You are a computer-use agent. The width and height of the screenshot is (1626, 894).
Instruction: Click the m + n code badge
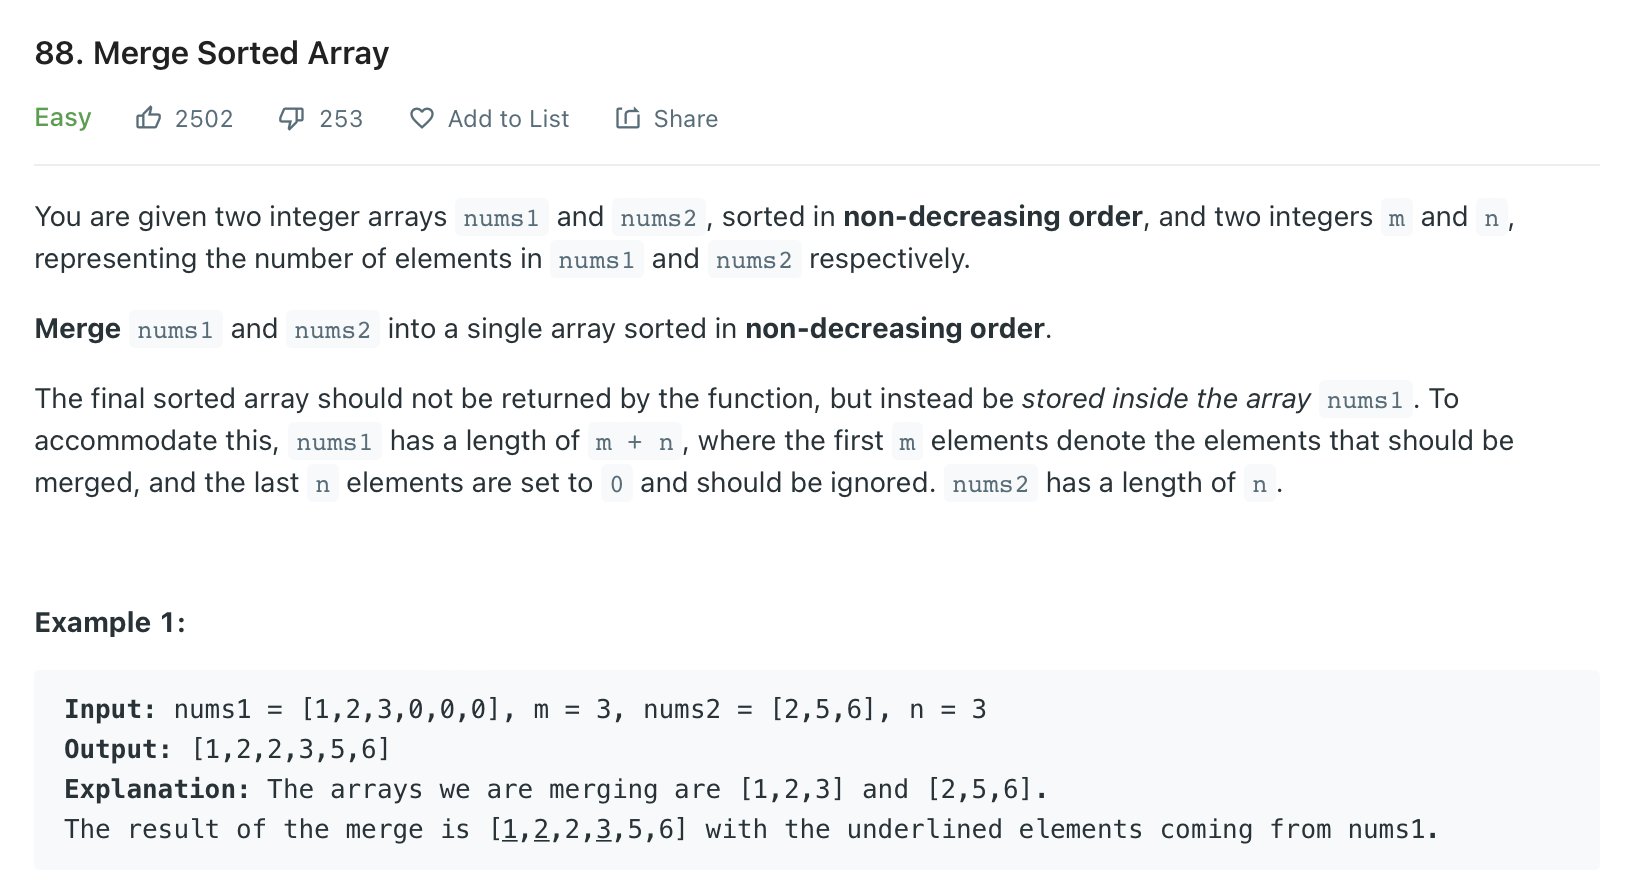tap(633, 440)
